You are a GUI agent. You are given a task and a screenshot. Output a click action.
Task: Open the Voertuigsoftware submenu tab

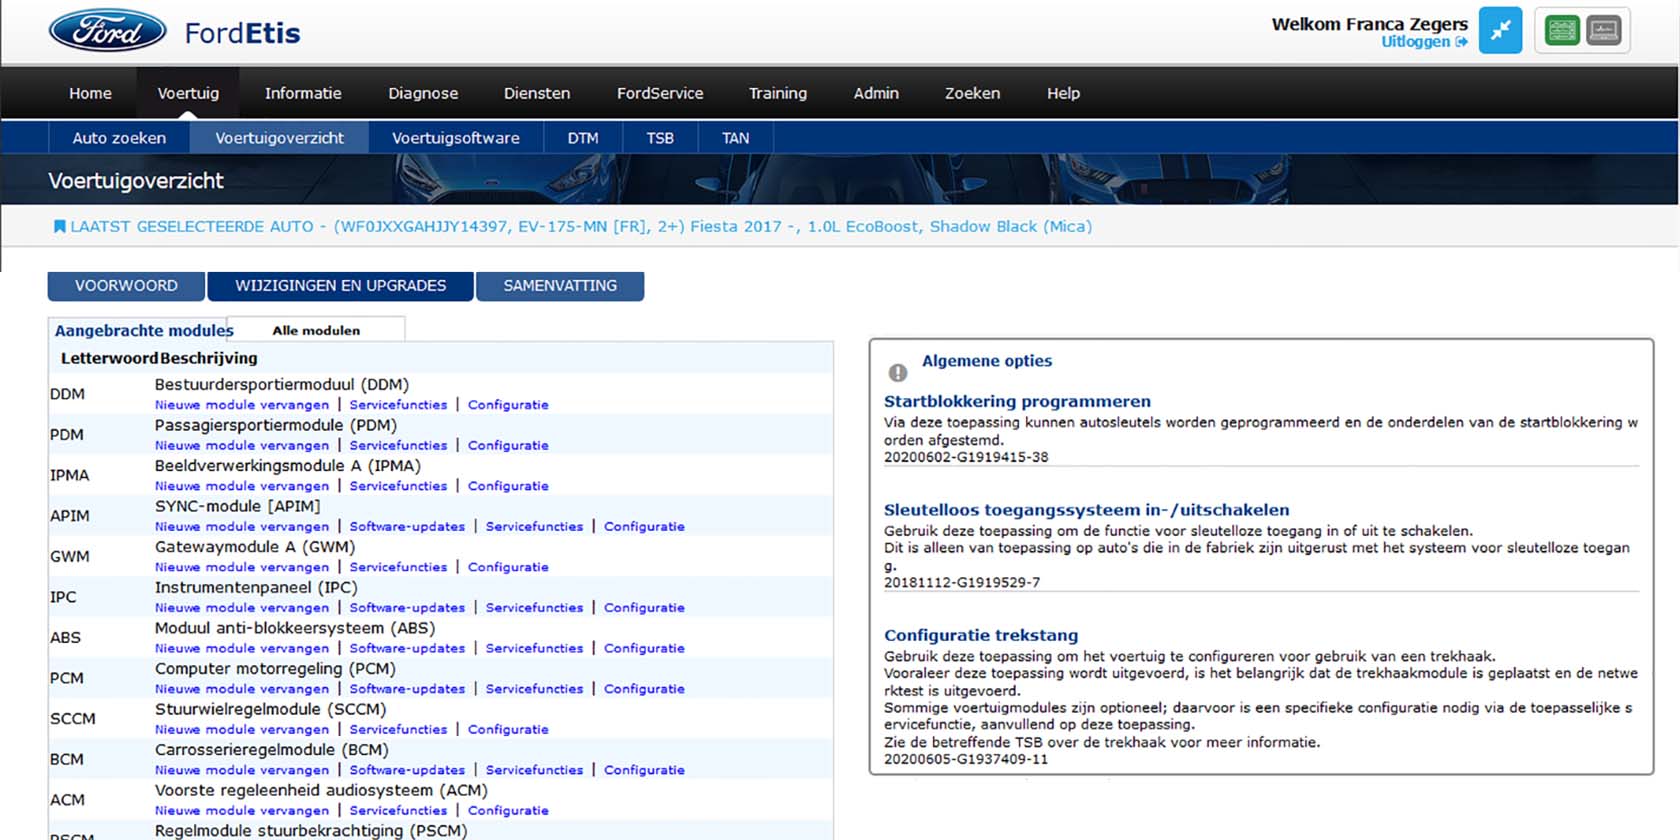(455, 138)
